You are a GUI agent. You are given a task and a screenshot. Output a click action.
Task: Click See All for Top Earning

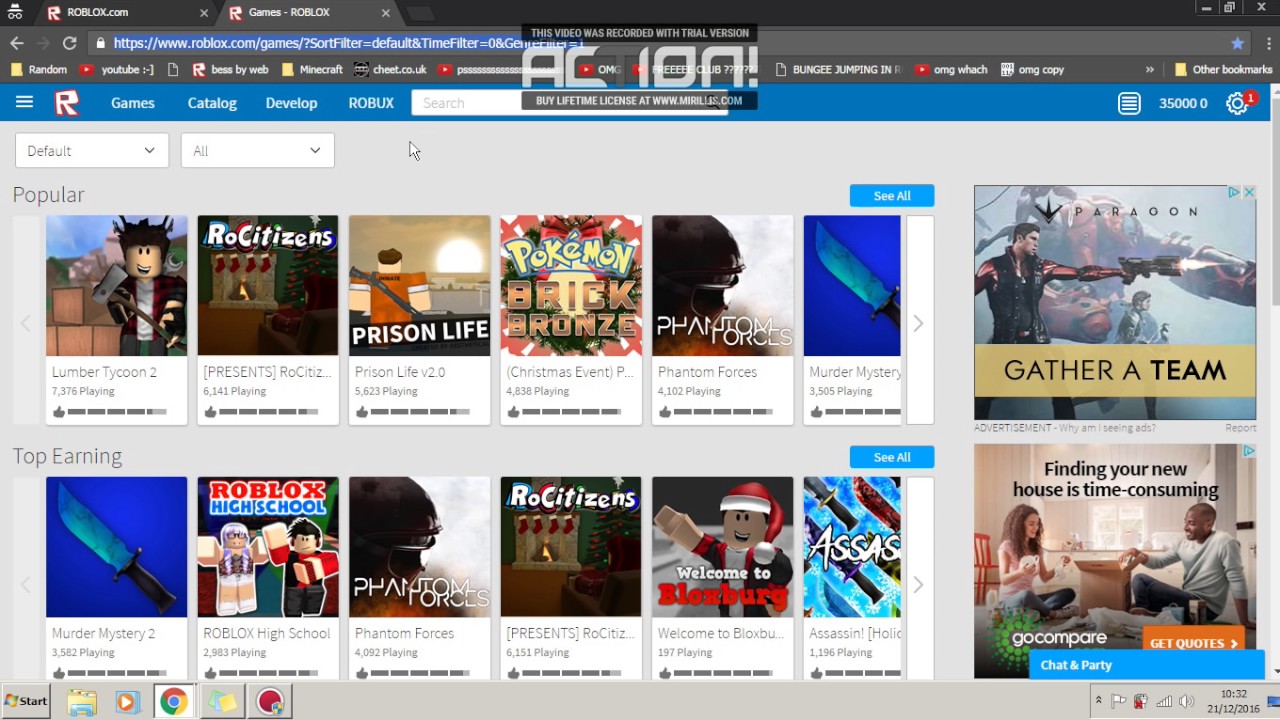pos(892,457)
